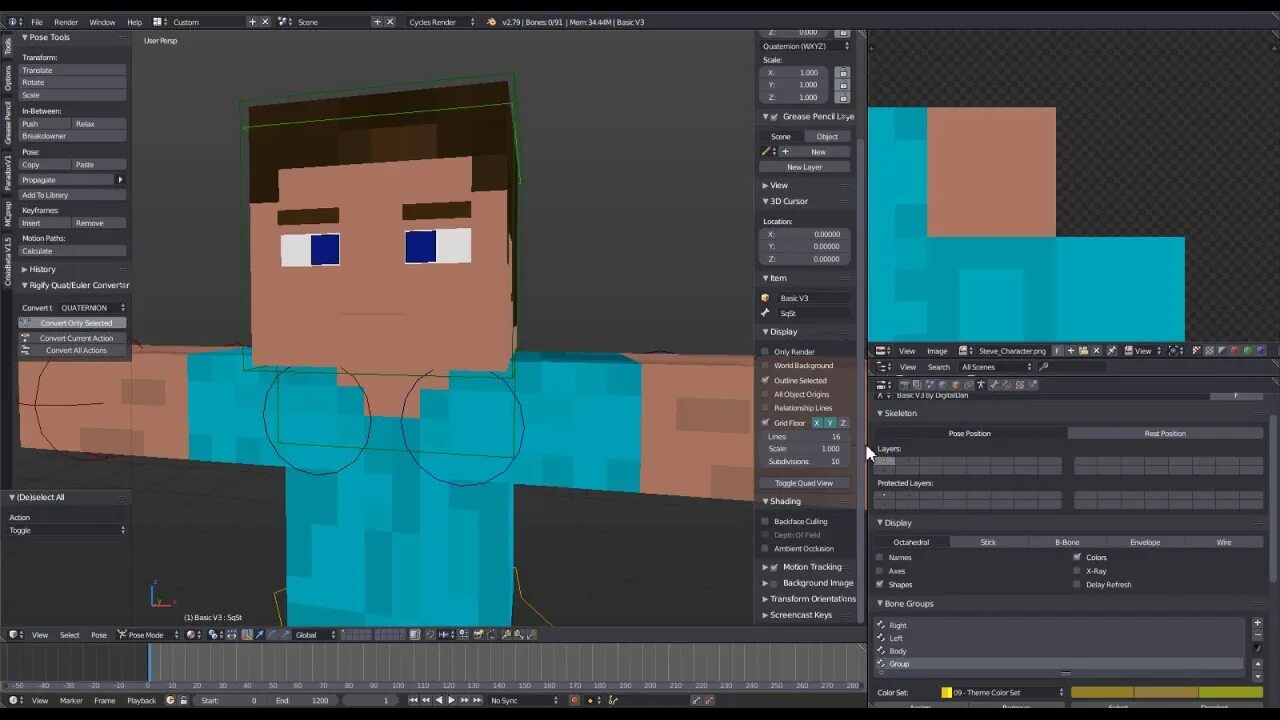Click the plus icon next to New grease pencil
The height and width of the screenshot is (720, 1280).
(785, 152)
